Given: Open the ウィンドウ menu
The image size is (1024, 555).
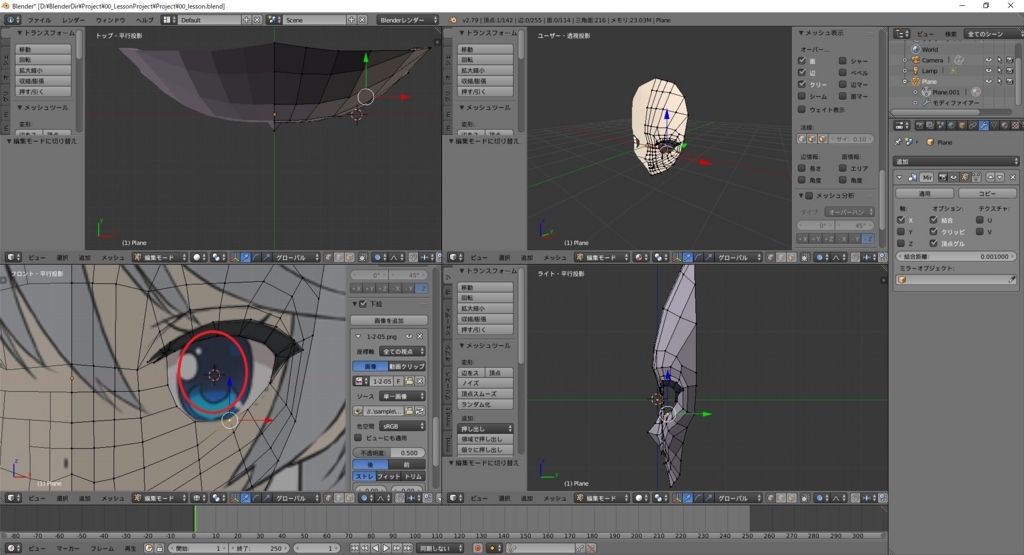Looking at the screenshot, I should pos(111,19).
